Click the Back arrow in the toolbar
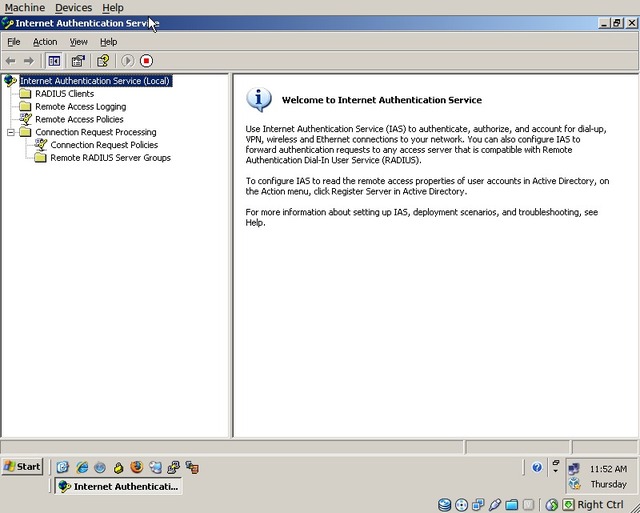The image size is (640, 513). [11, 61]
